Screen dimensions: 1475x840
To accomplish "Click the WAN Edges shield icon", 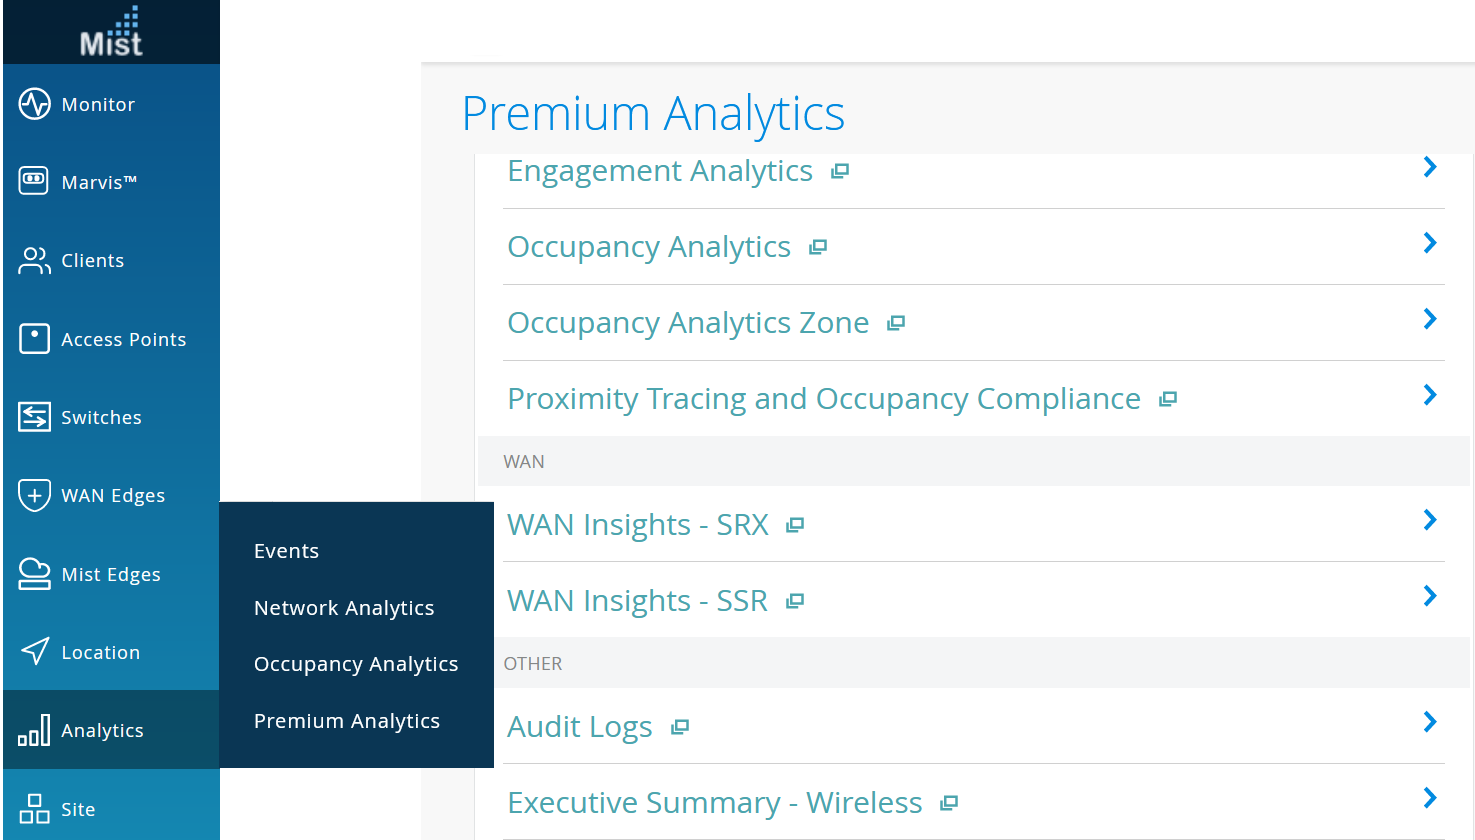I will tap(34, 495).
